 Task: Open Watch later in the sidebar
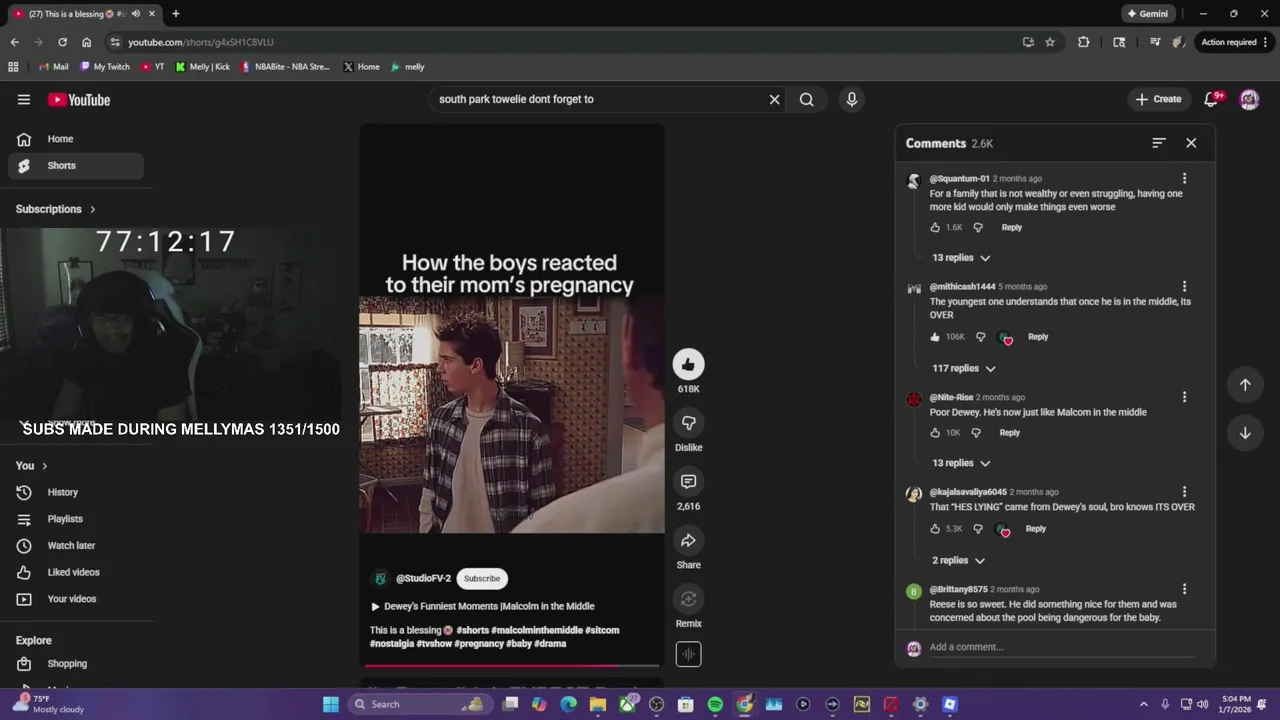pos(76,546)
